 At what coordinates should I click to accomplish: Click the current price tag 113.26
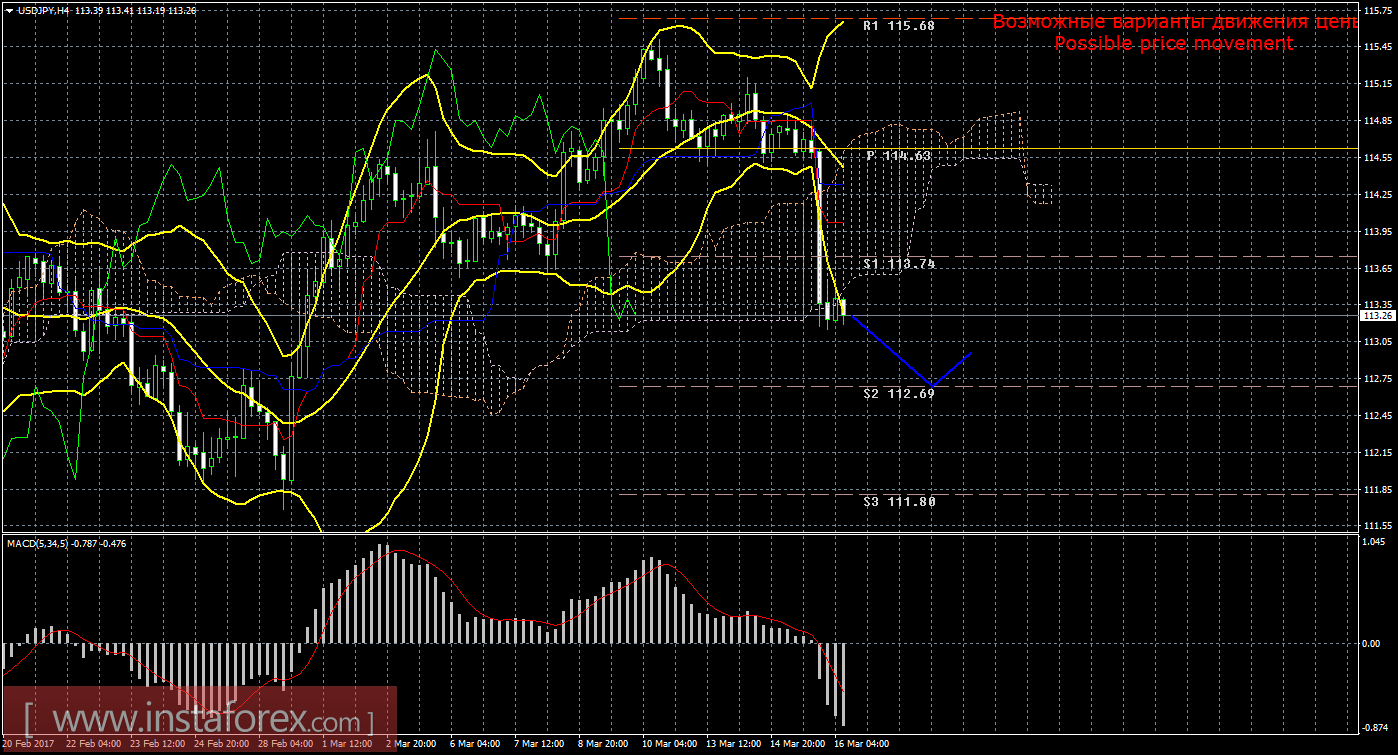1378,316
